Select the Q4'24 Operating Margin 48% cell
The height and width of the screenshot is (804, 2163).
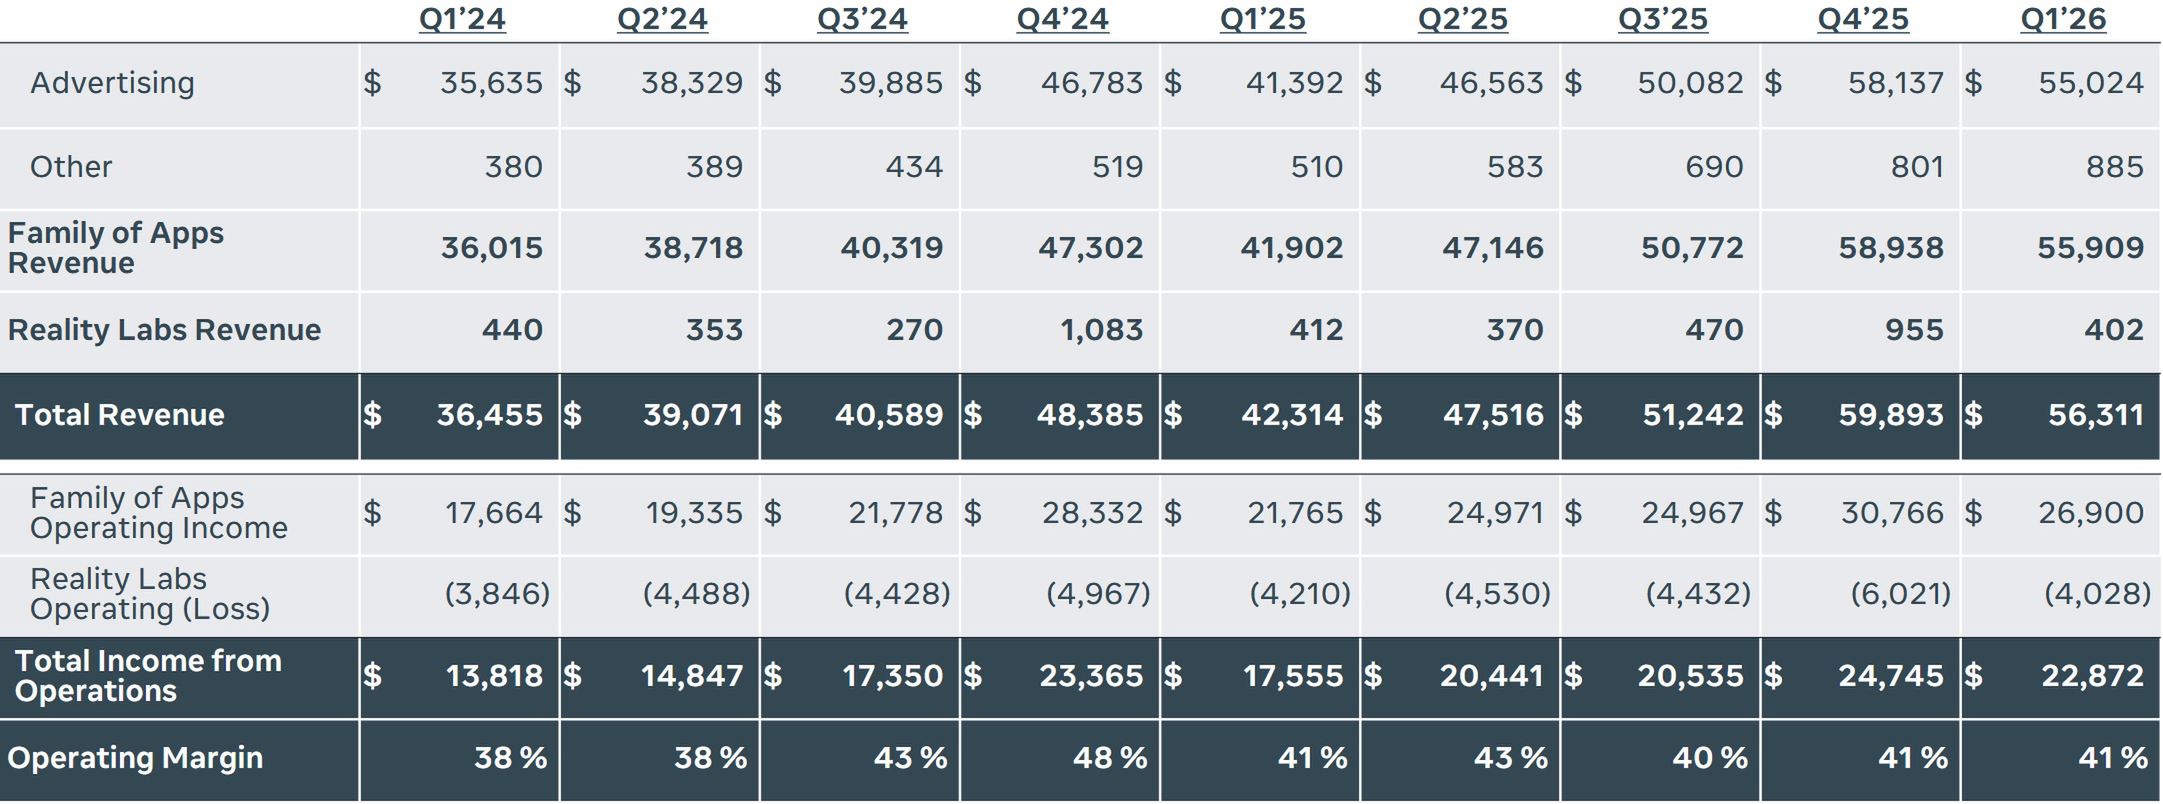point(1109,758)
